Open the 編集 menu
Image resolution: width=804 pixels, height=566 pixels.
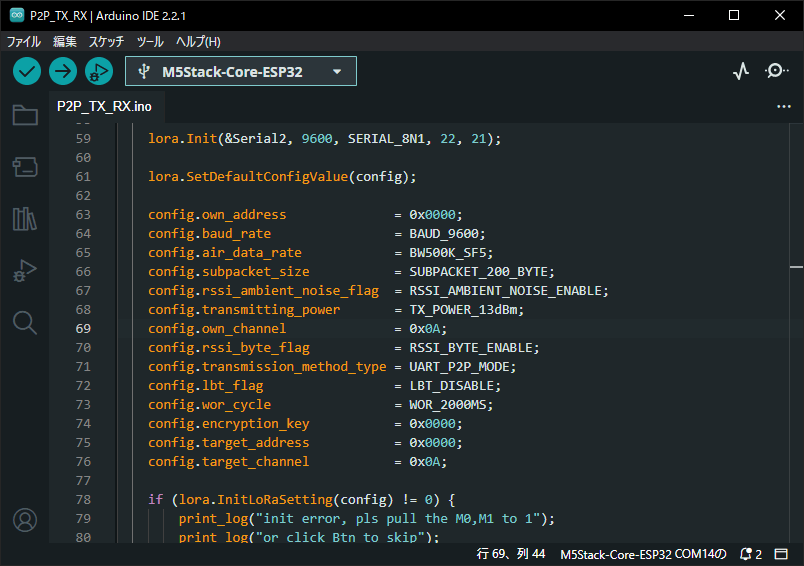pyautogui.click(x=65, y=42)
